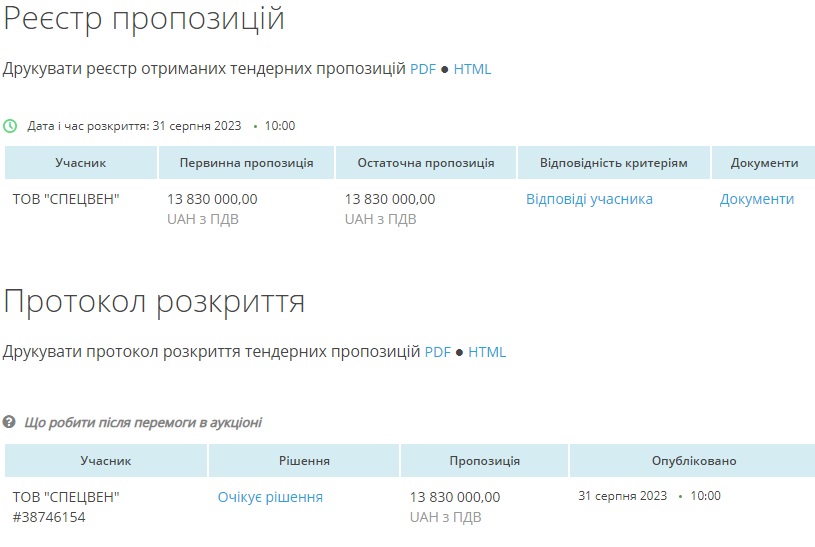815x547 pixels.
Task: Click the 'Відповідність критеріям' column header
Action: coord(613,163)
